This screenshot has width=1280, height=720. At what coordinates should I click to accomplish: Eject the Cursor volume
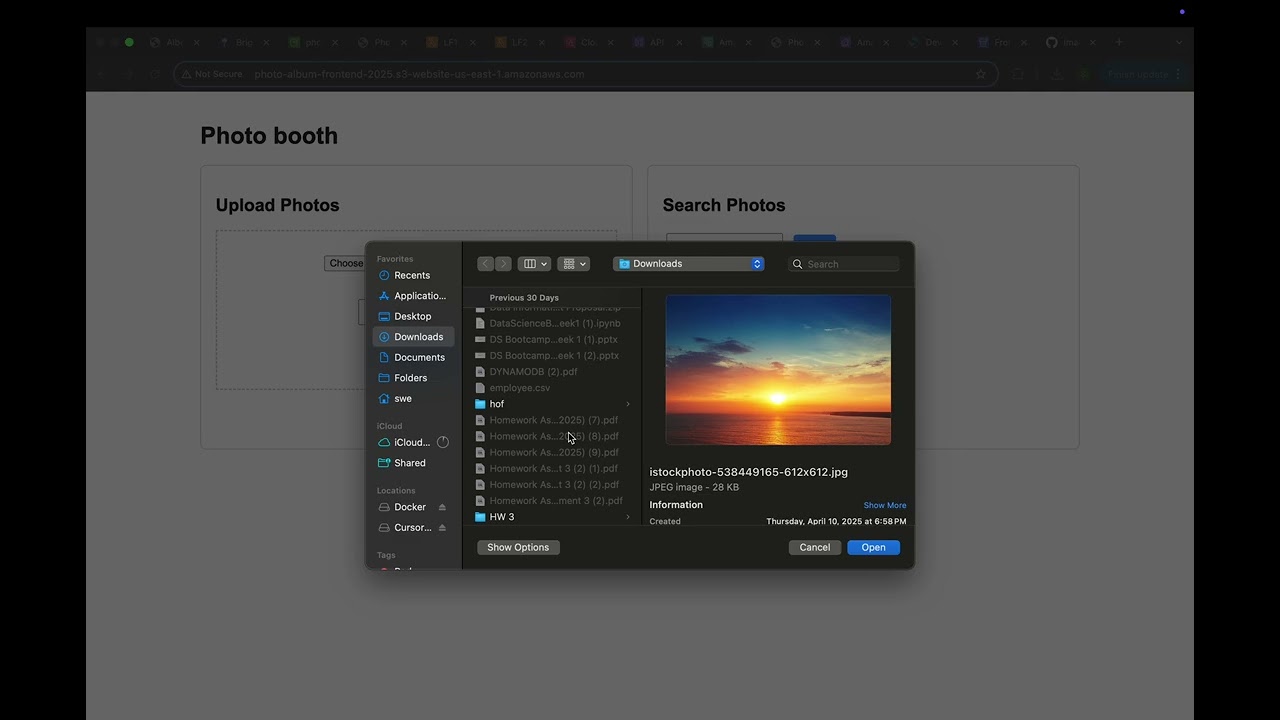pos(442,527)
